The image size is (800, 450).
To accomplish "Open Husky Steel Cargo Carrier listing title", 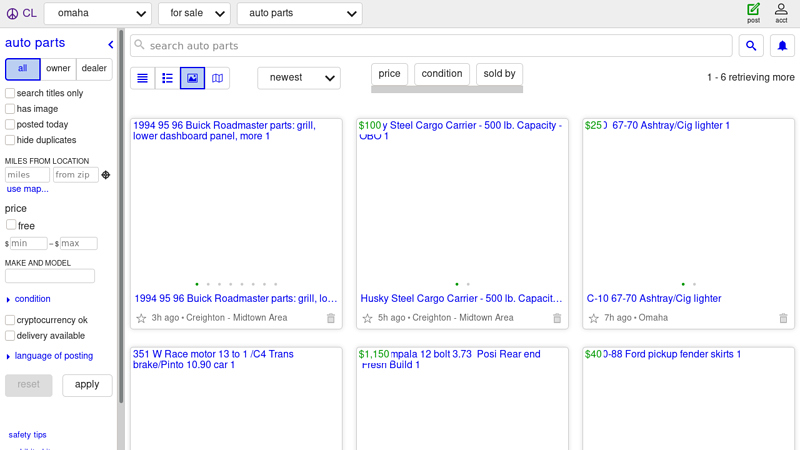I will tap(461, 298).
